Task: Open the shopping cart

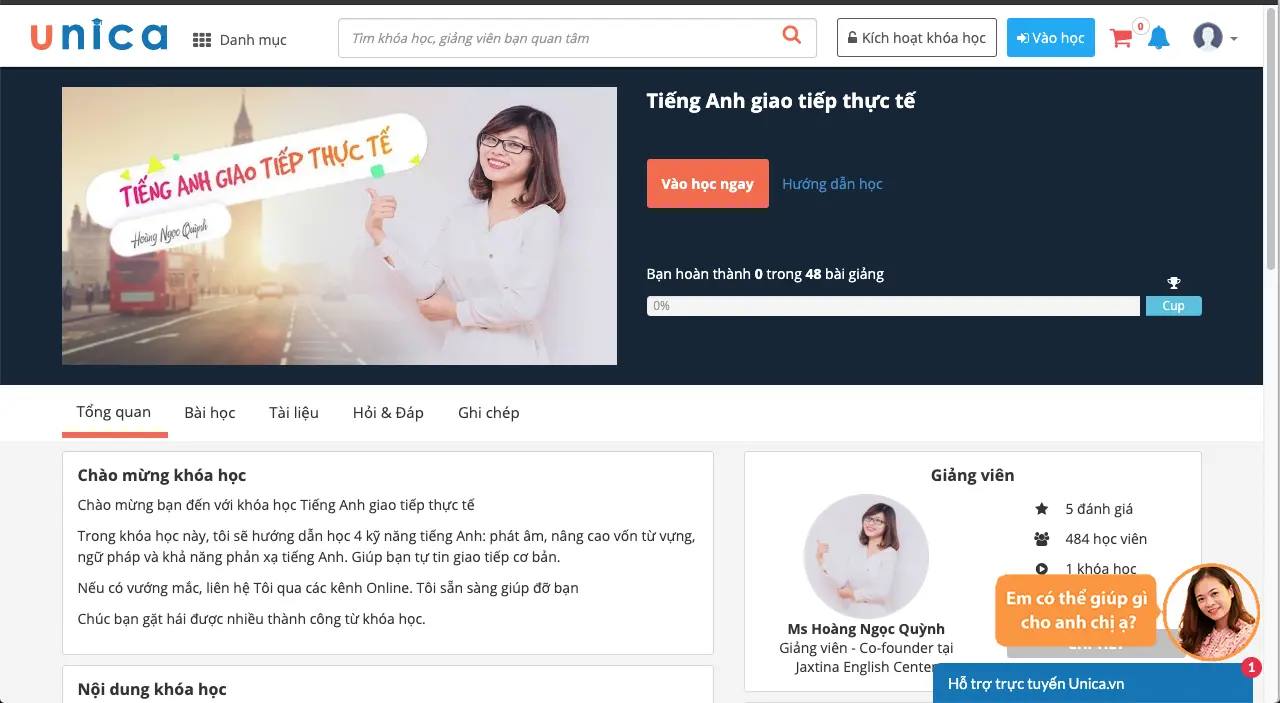Action: tap(1121, 37)
